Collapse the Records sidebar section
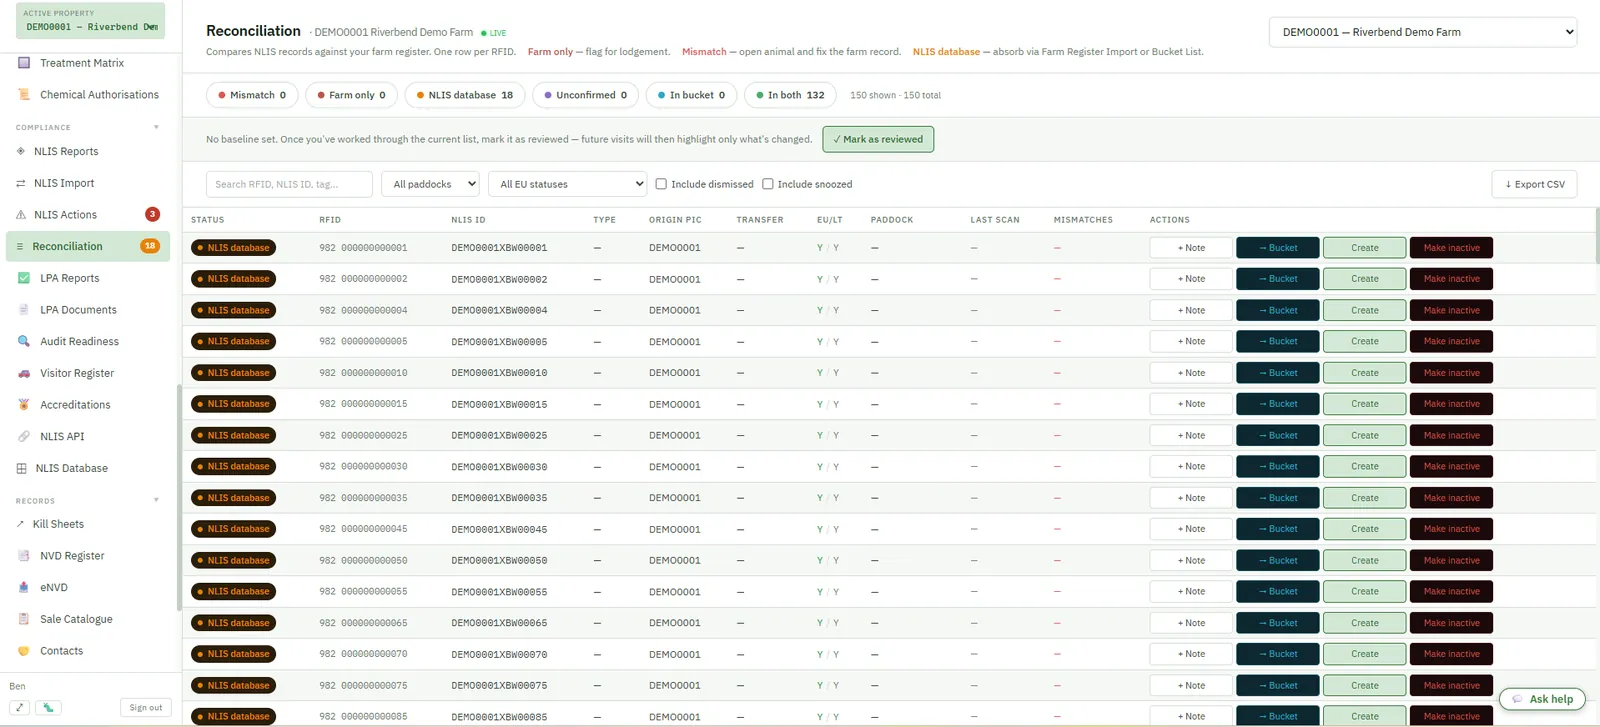The width and height of the screenshot is (1600, 727). click(156, 500)
